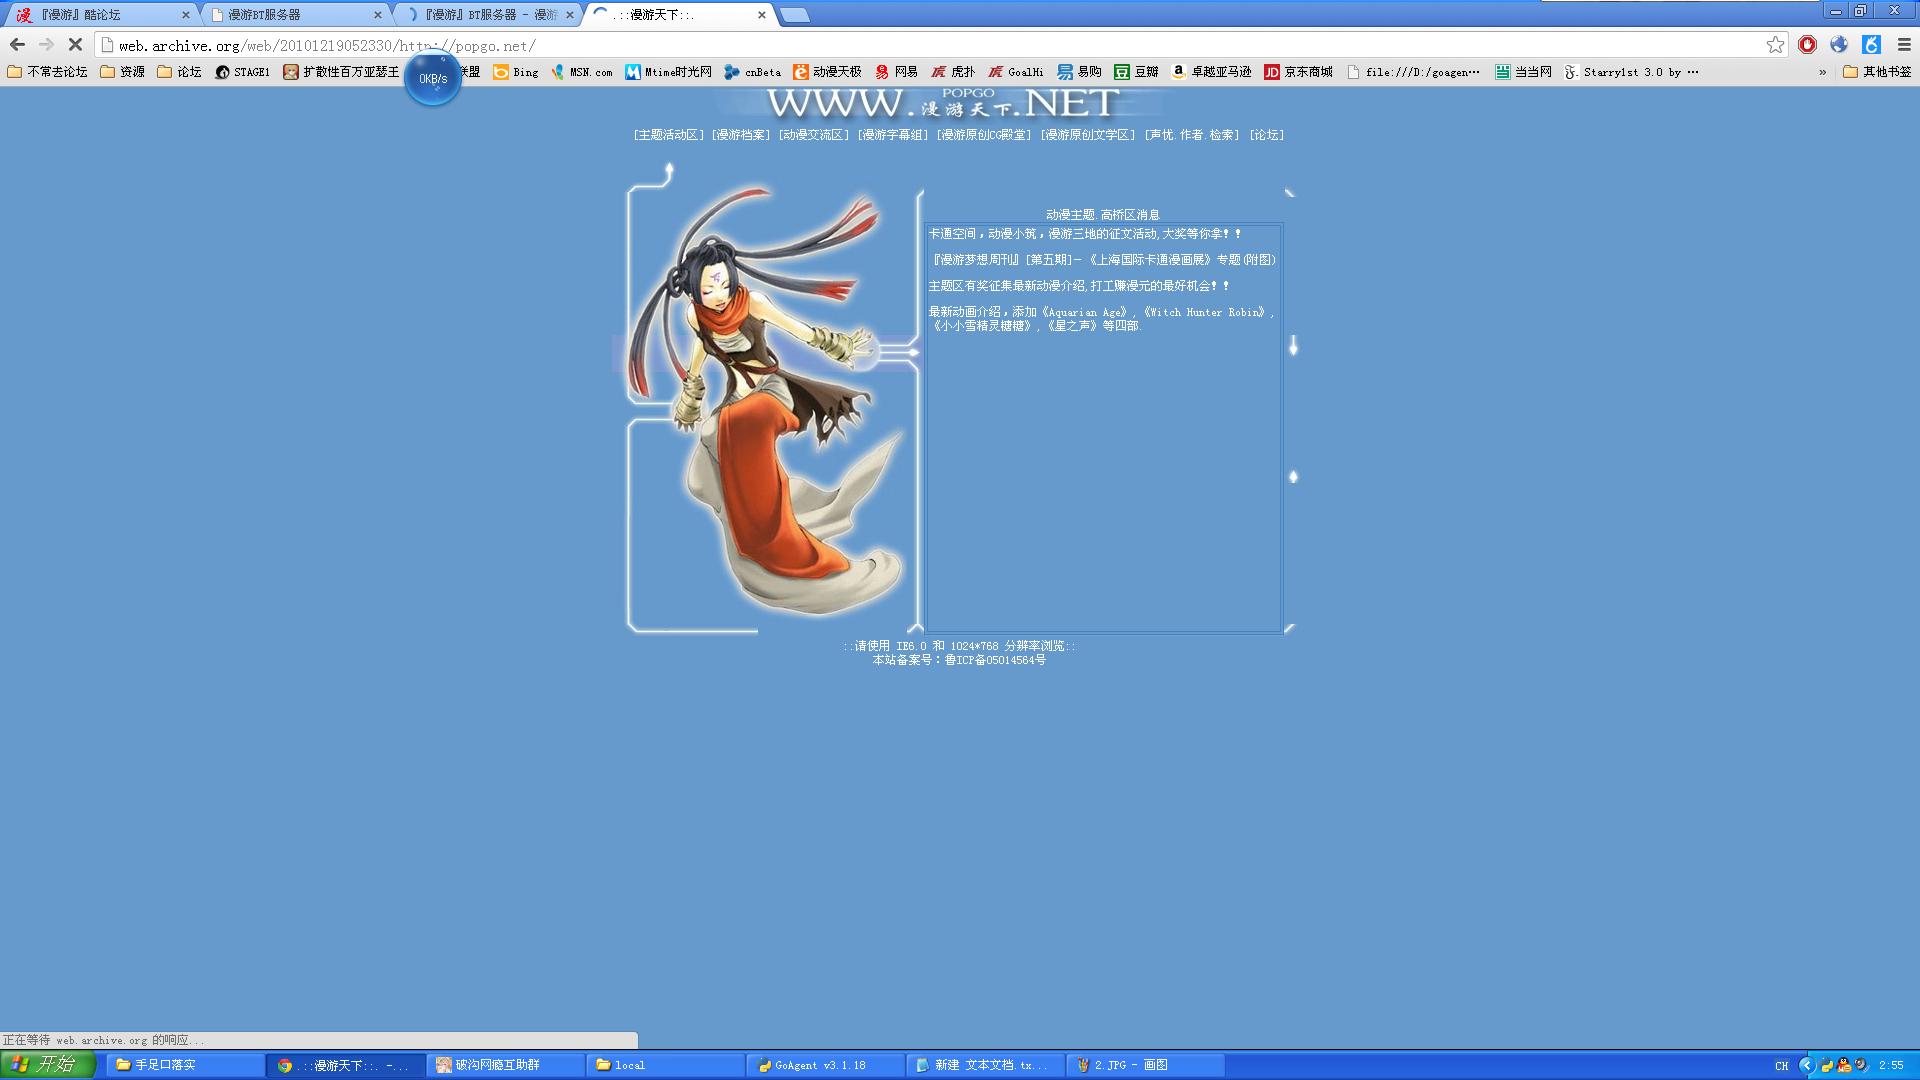Open the [漫游原创文学区] site link
The width and height of the screenshot is (1920, 1080).
coord(1088,135)
